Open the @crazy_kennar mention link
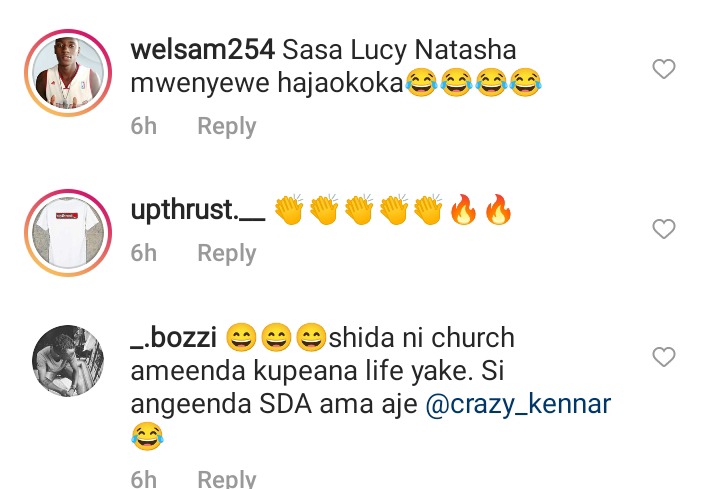Image resolution: width=719 pixels, height=489 pixels. coord(518,404)
